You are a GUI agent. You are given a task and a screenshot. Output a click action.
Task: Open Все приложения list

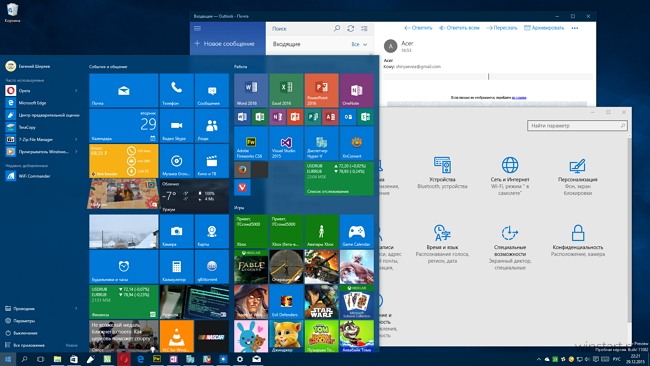(x=25, y=345)
